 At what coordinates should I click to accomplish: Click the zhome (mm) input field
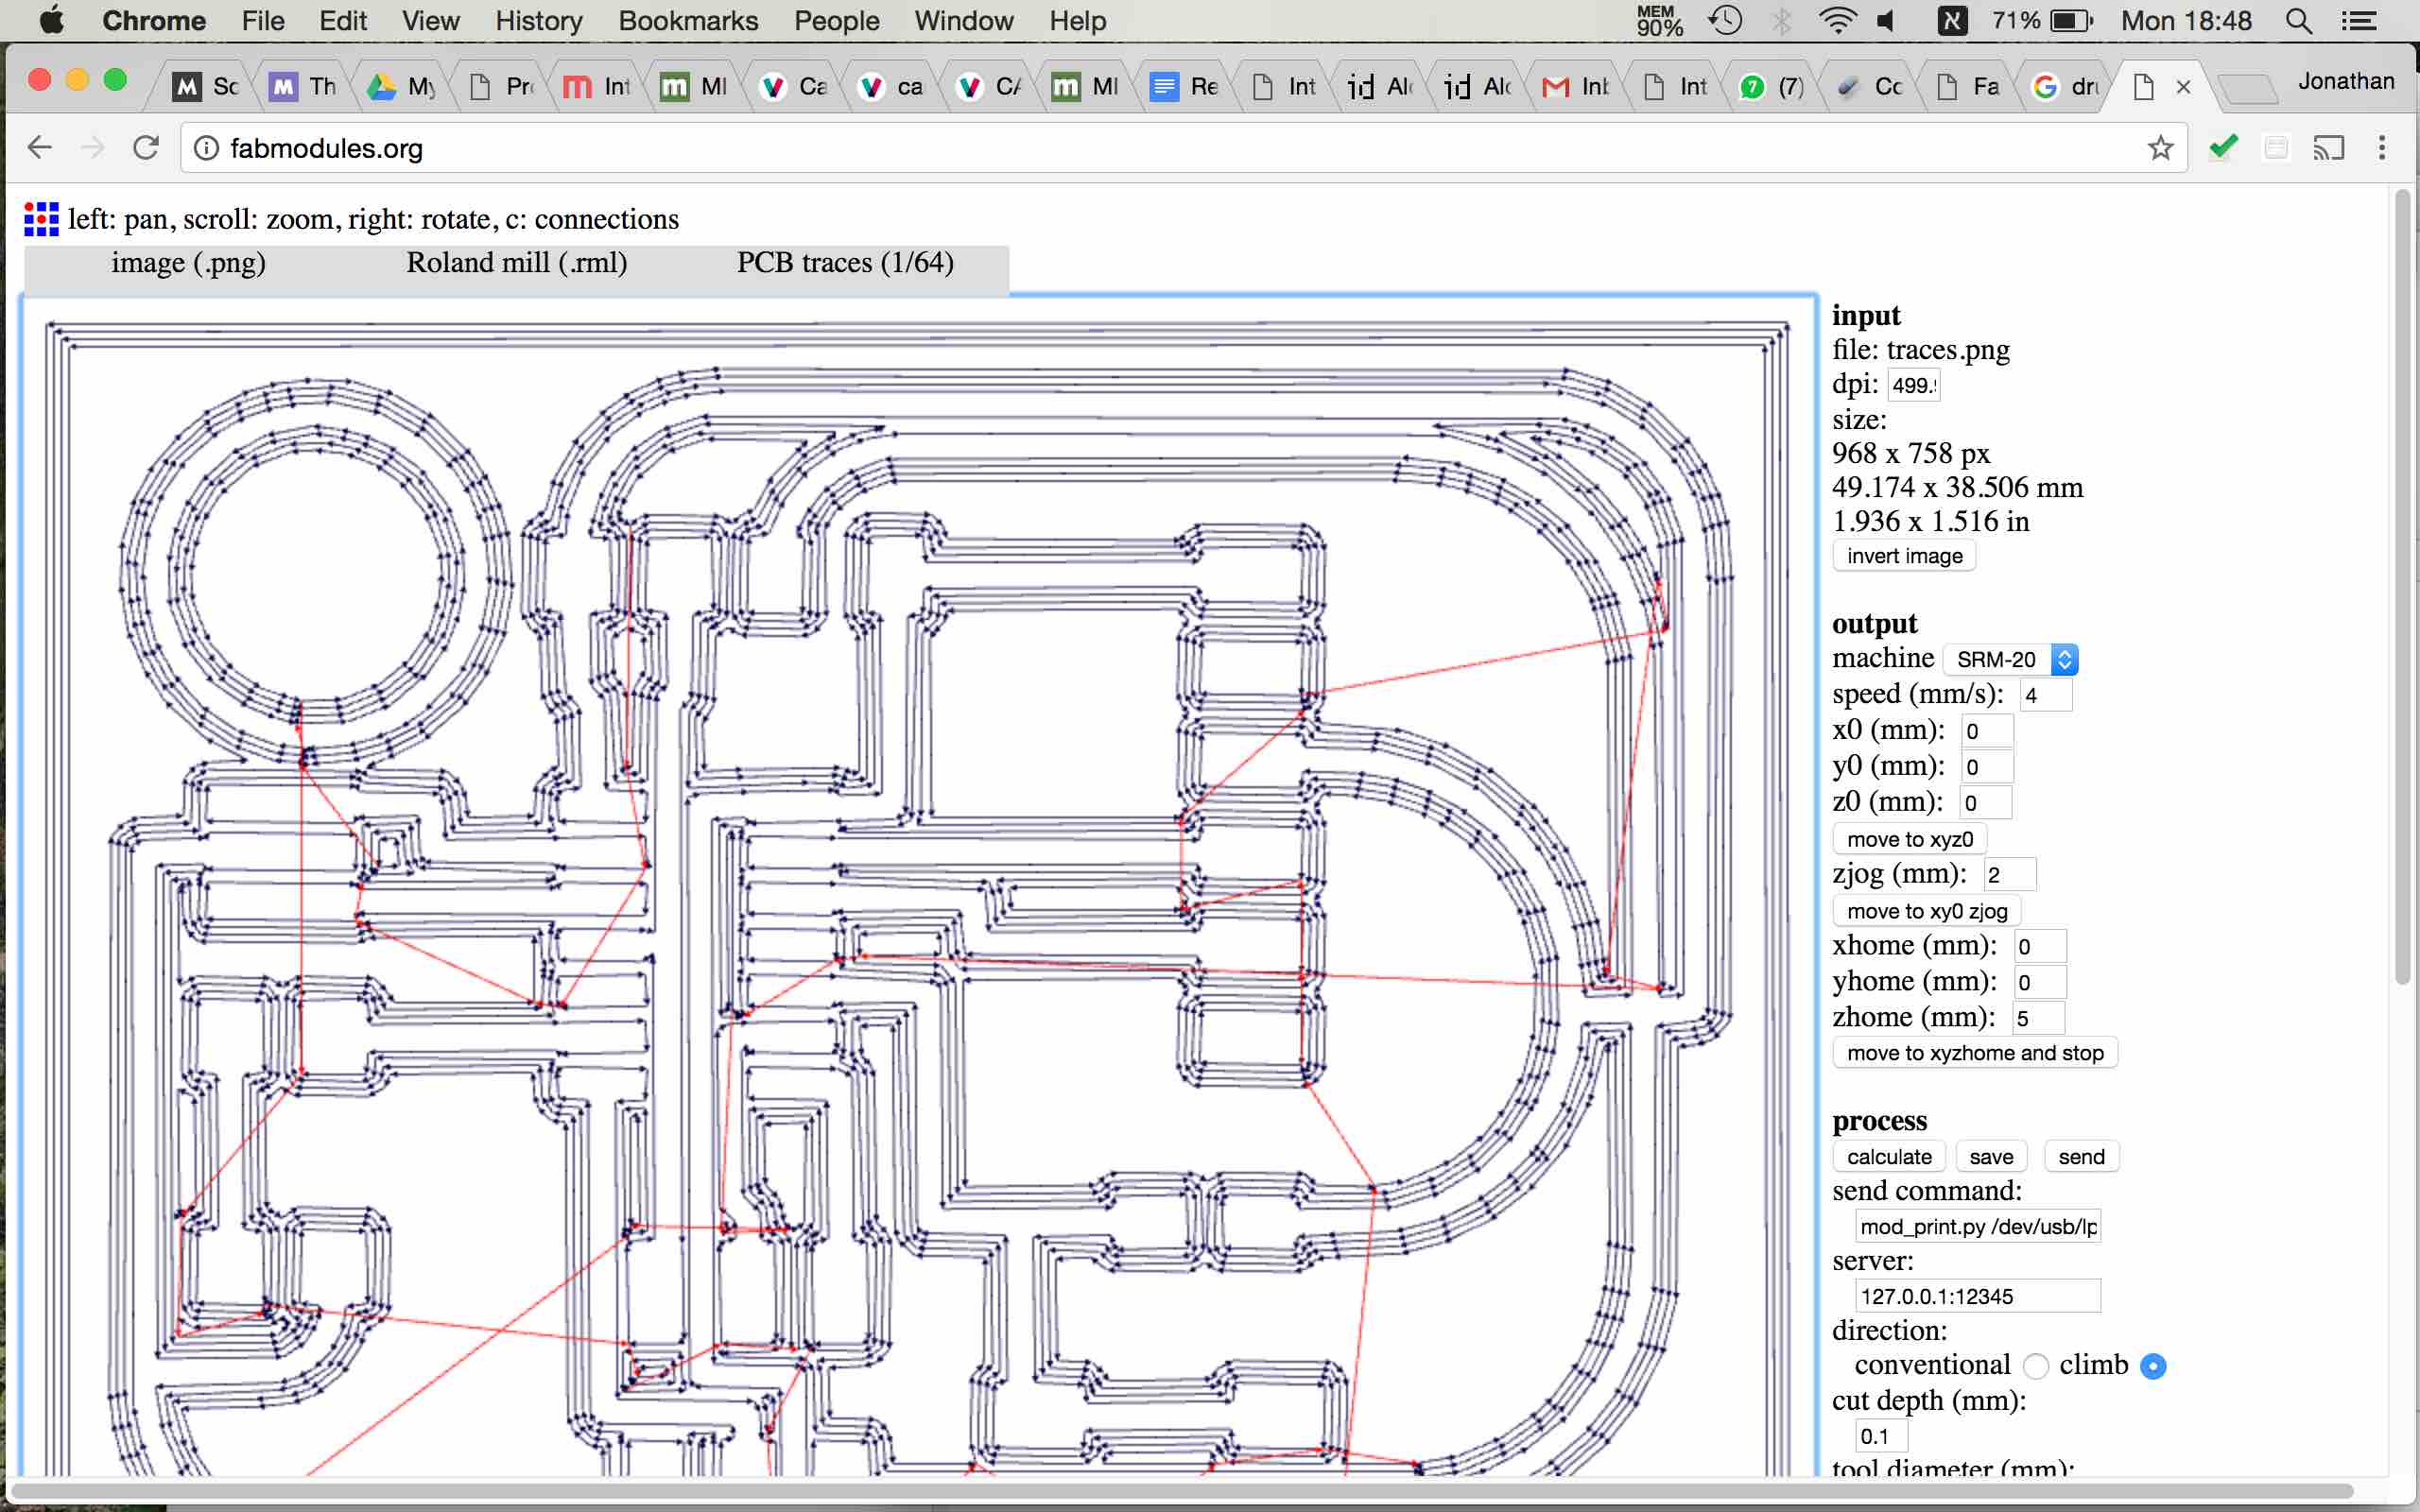2038,1019
